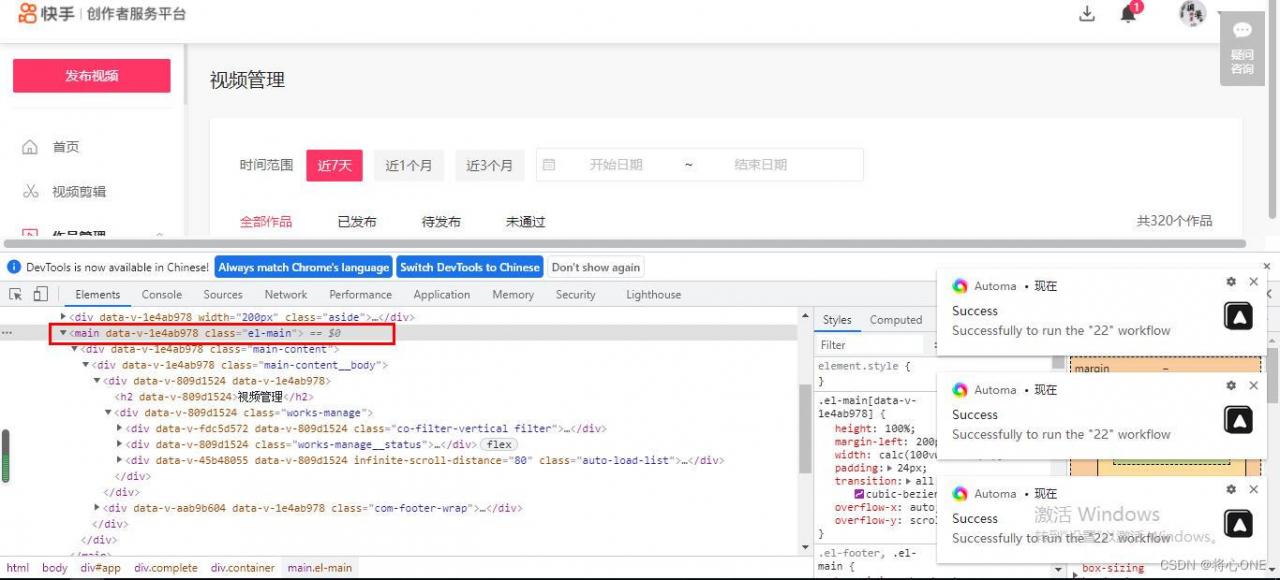Collapse the main-content__body div node
The width and height of the screenshot is (1280, 580).
click(x=86, y=365)
